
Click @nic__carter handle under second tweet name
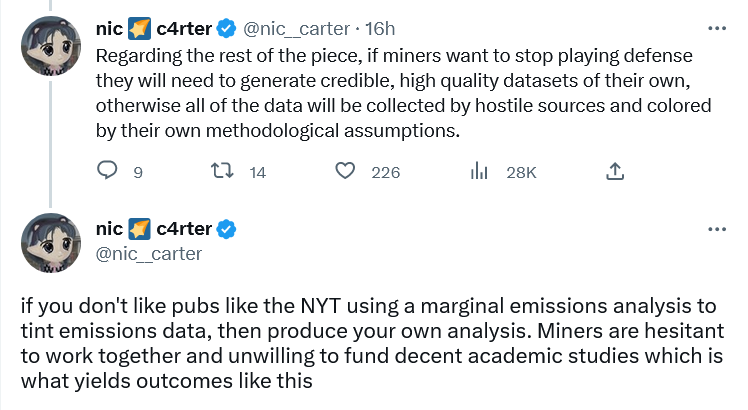[x=148, y=254]
